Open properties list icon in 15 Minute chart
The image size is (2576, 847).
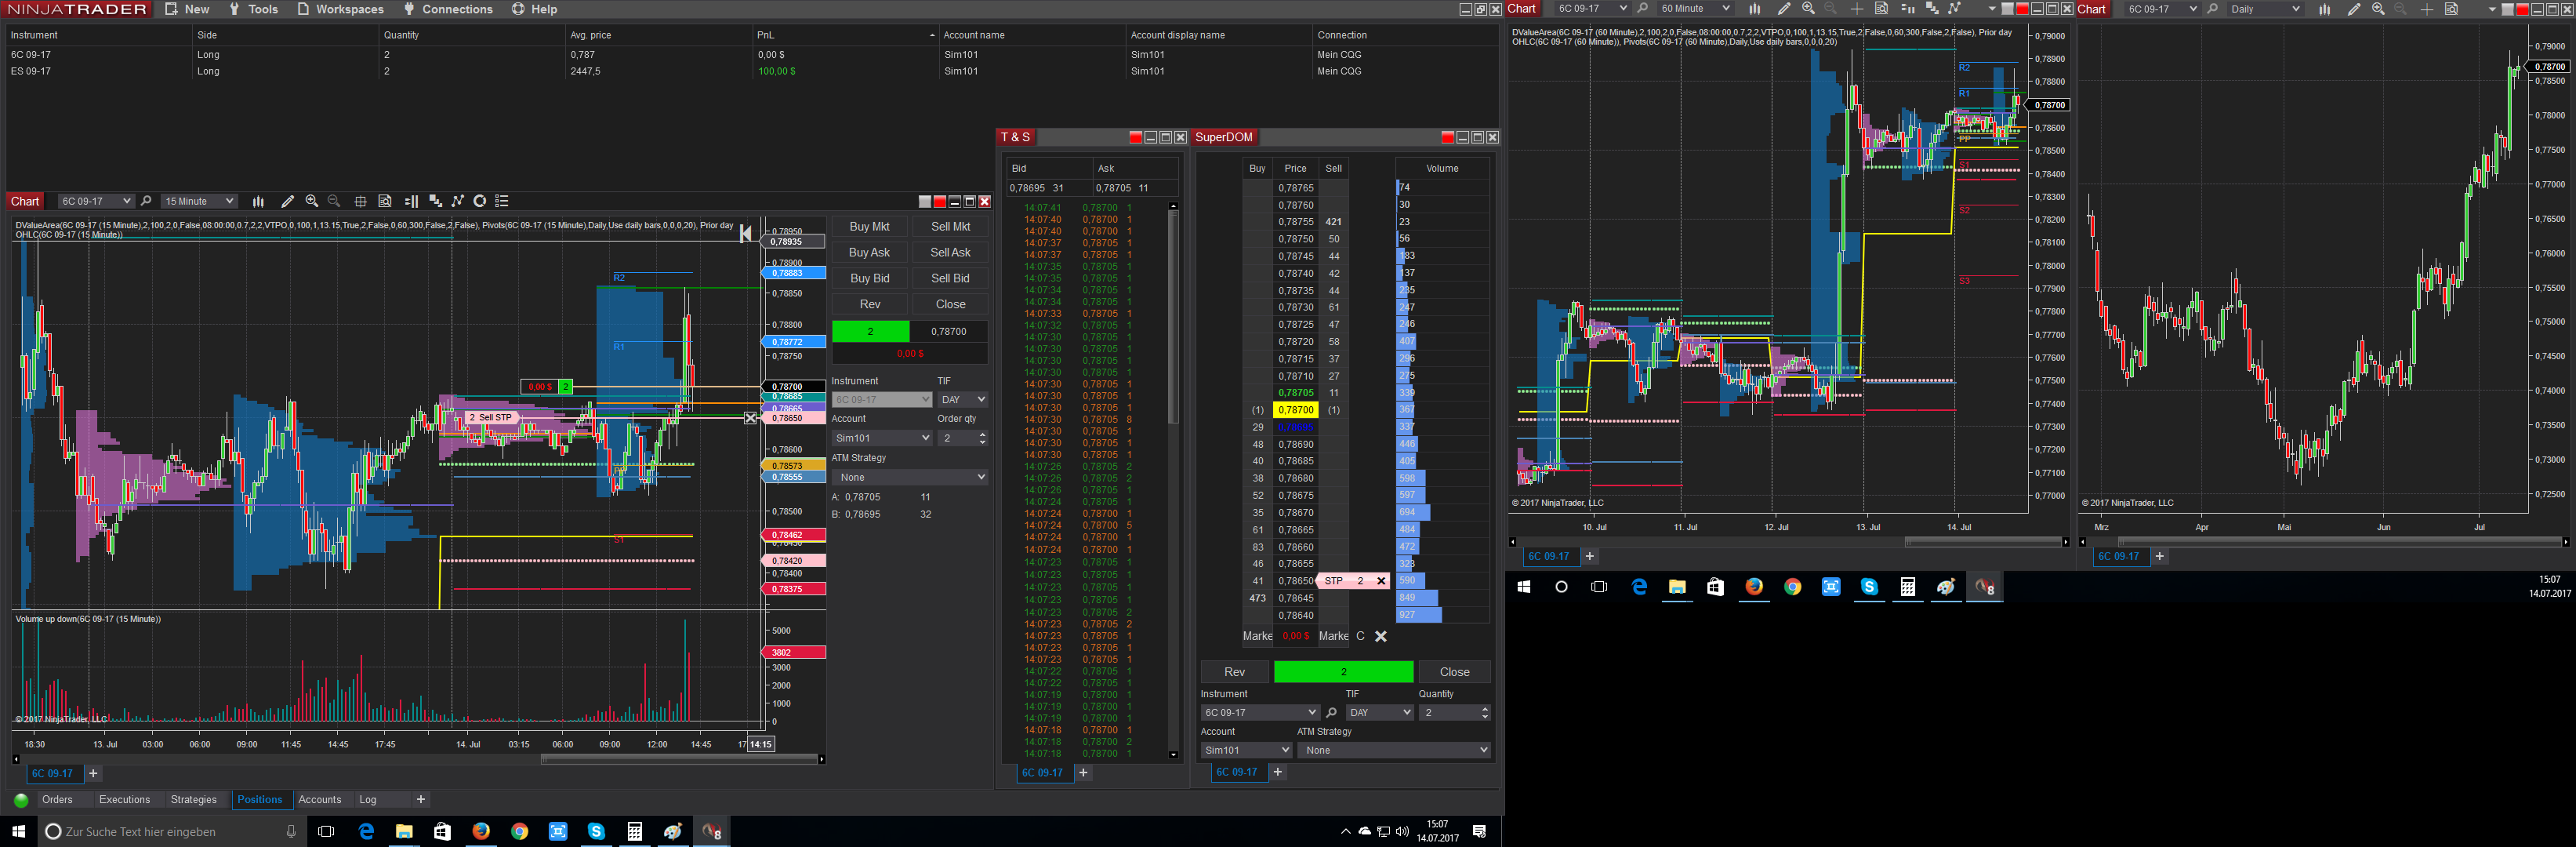coord(502,201)
